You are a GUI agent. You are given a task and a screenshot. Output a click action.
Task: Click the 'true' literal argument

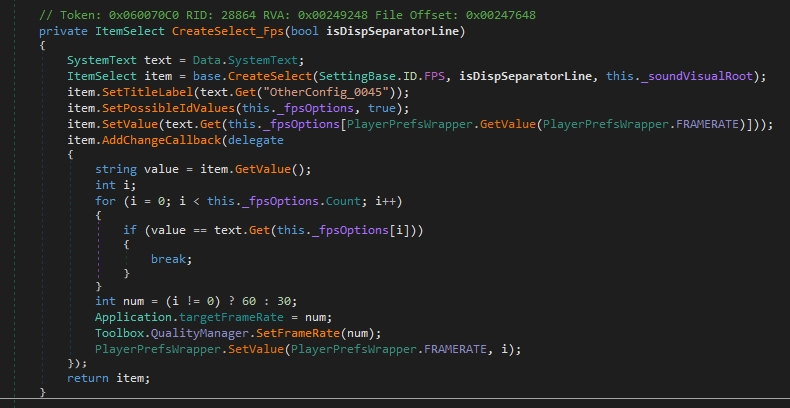tap(382, 108)
